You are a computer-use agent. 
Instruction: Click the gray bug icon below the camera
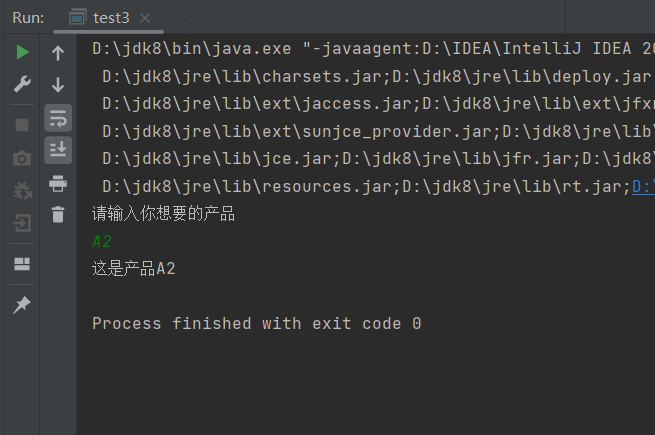click(22, 190)
